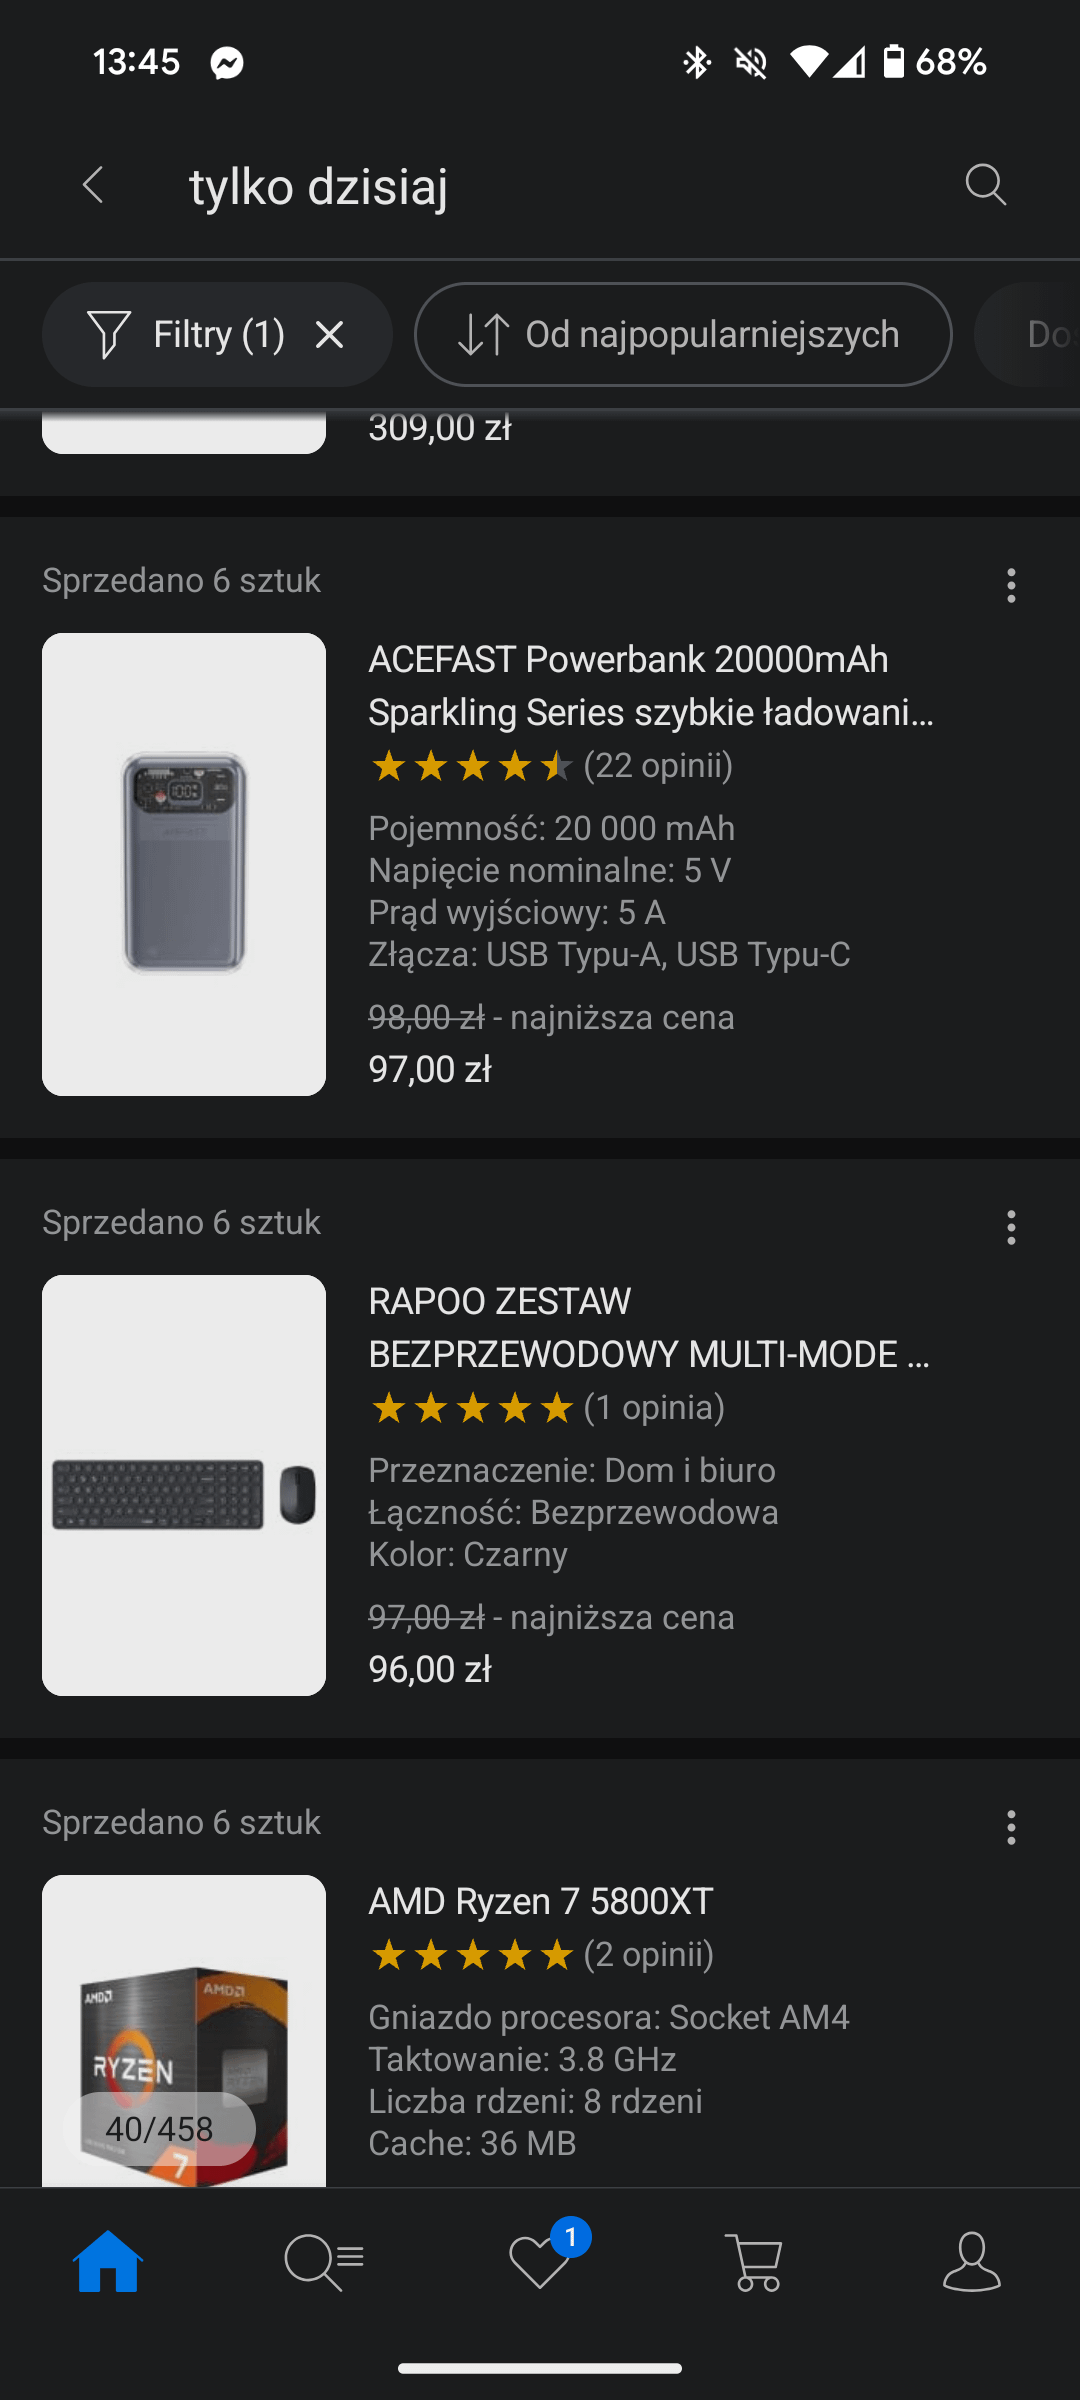The height and width of the screenshot is (2400, 1080).
Task: View 22 opinii reviews for powerbank
Action: pyautogui.click(x=658, y=766)
